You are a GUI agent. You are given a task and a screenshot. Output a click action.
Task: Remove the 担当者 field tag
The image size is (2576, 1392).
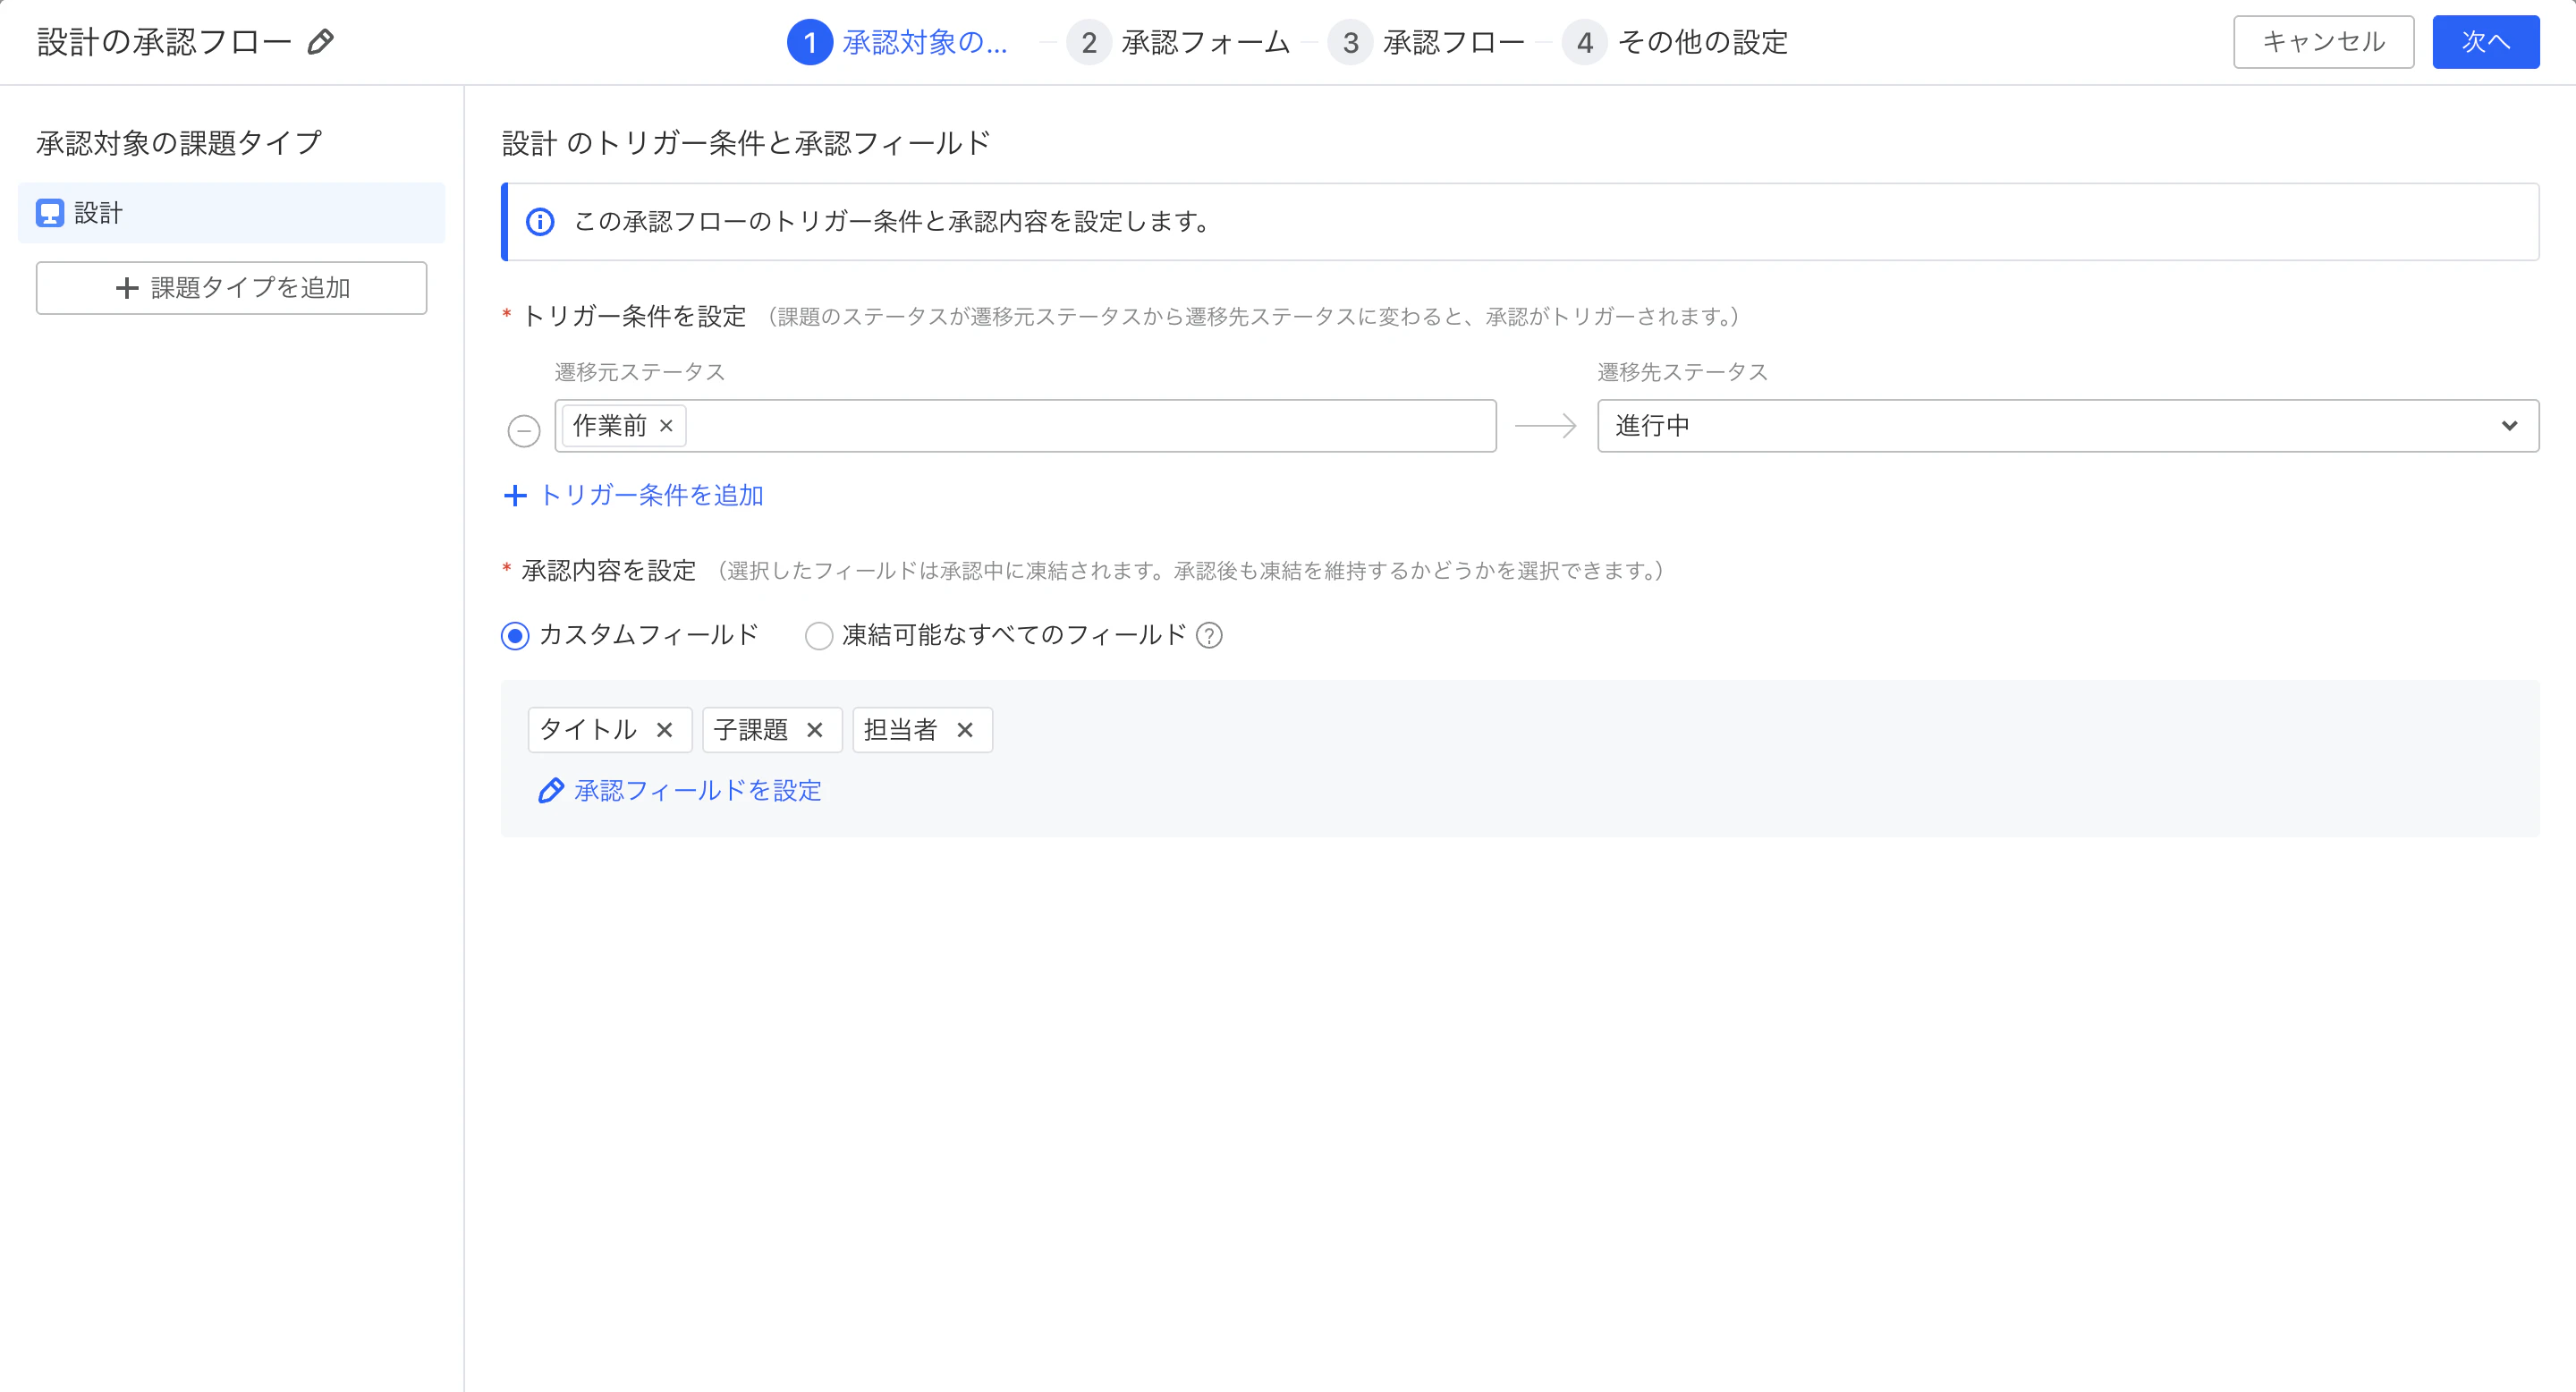[x=965, y=730]
